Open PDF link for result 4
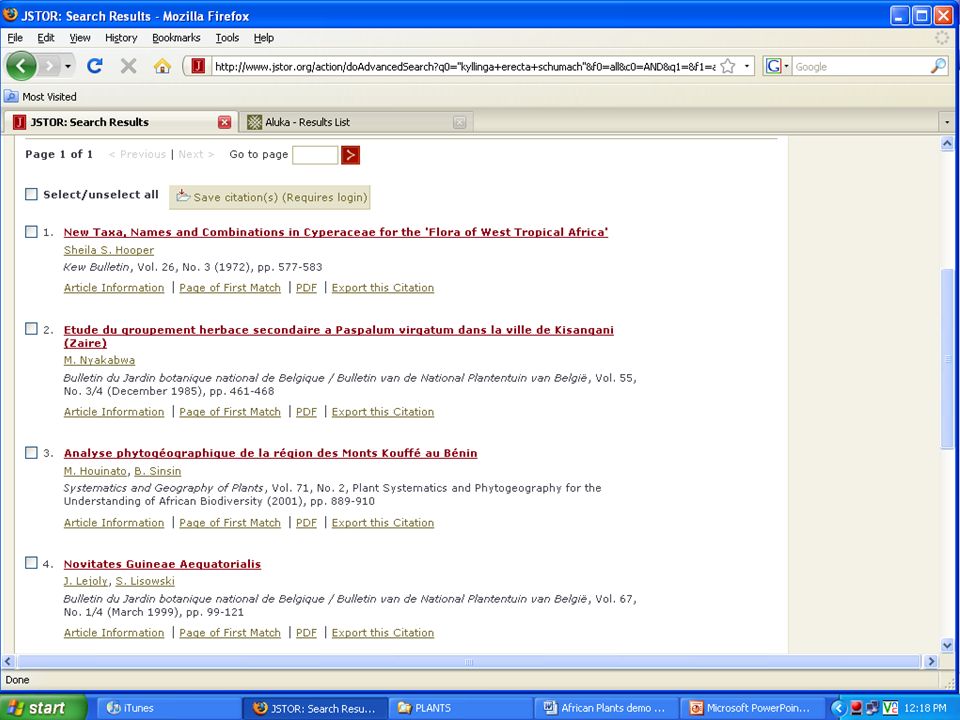 (306, 633)
